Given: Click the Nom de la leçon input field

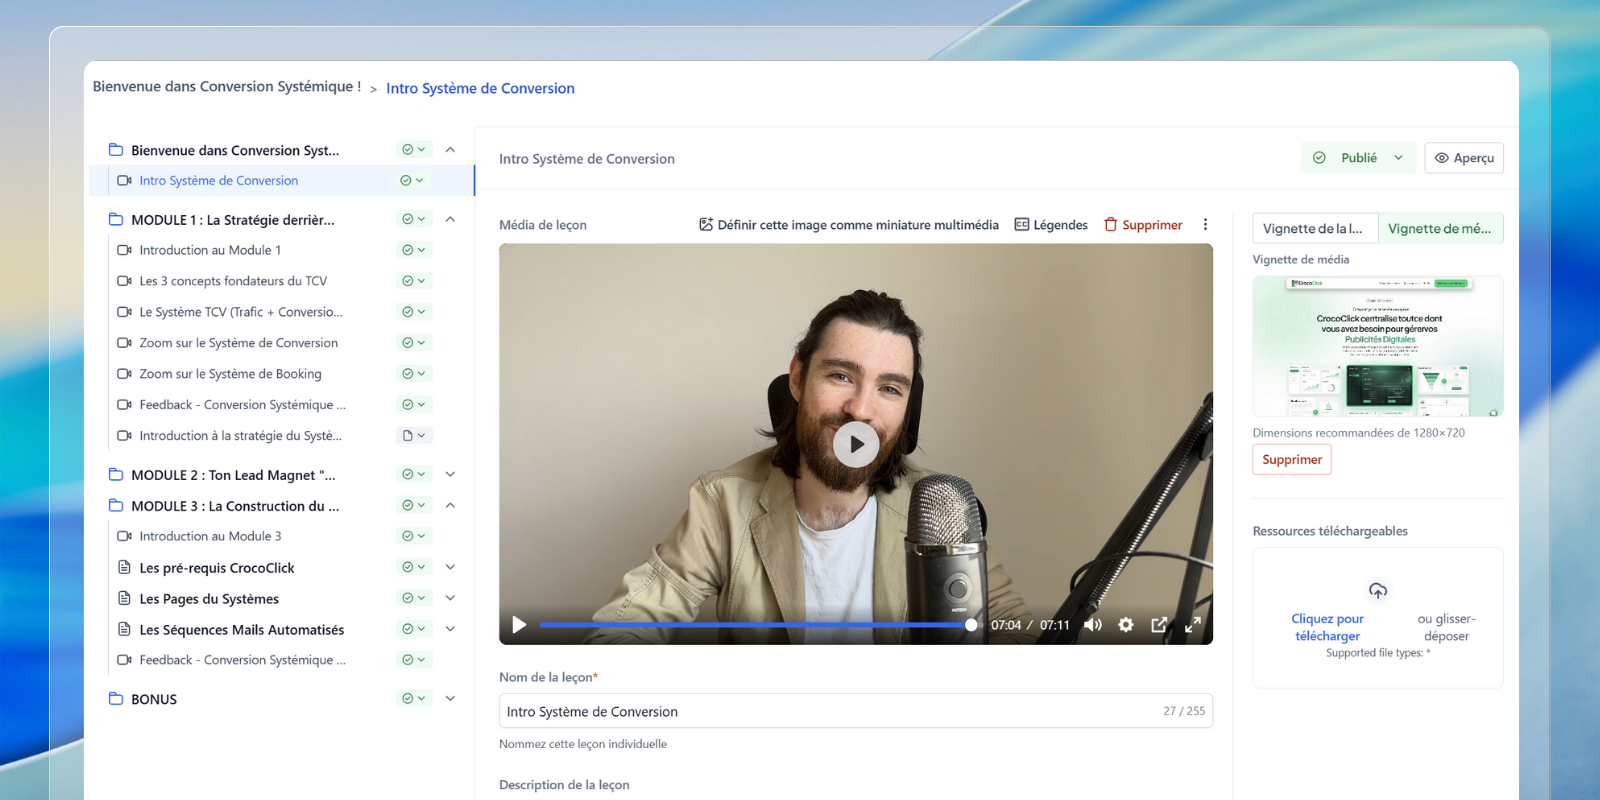Looking at the screenshot, I should coord(856,711).
